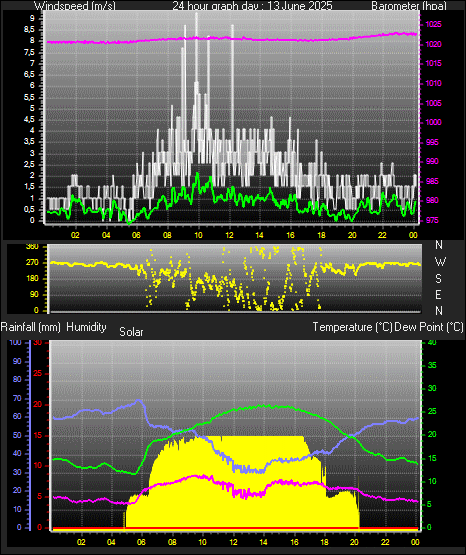The image size is (466, 555).
Task: Click hour label 08 under the temperature graph
Action: click(x=172, y=542)
